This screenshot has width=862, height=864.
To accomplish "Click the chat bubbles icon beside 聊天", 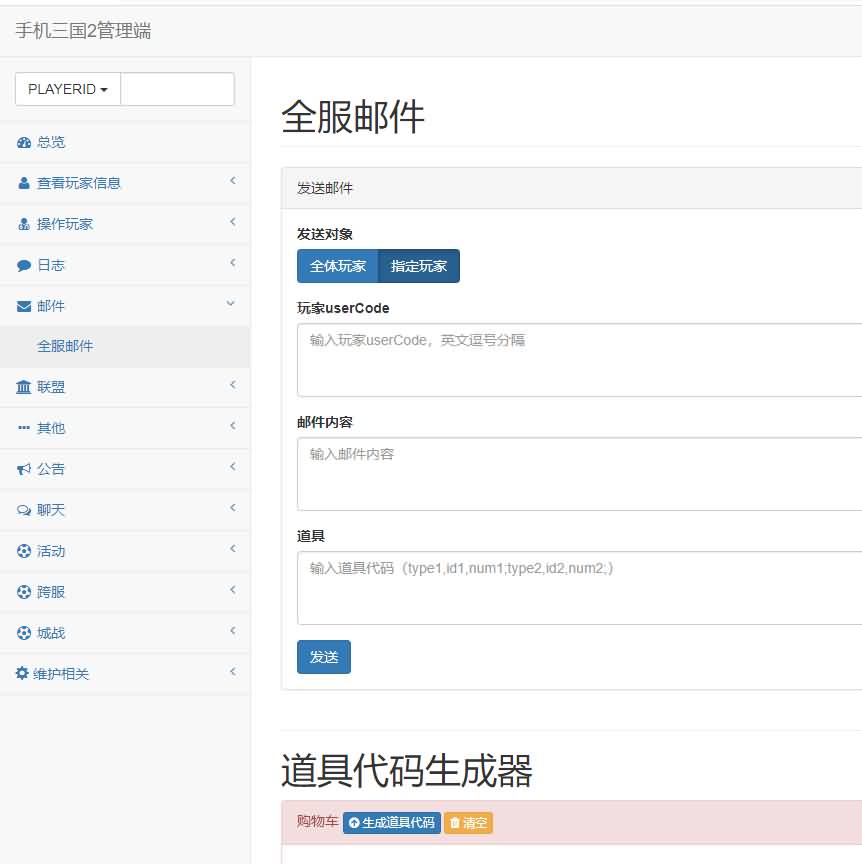I will [x=24, y=510].
